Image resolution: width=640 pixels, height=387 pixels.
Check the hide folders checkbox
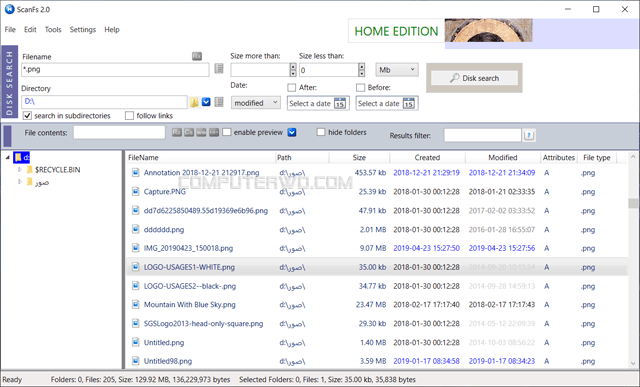321,132
